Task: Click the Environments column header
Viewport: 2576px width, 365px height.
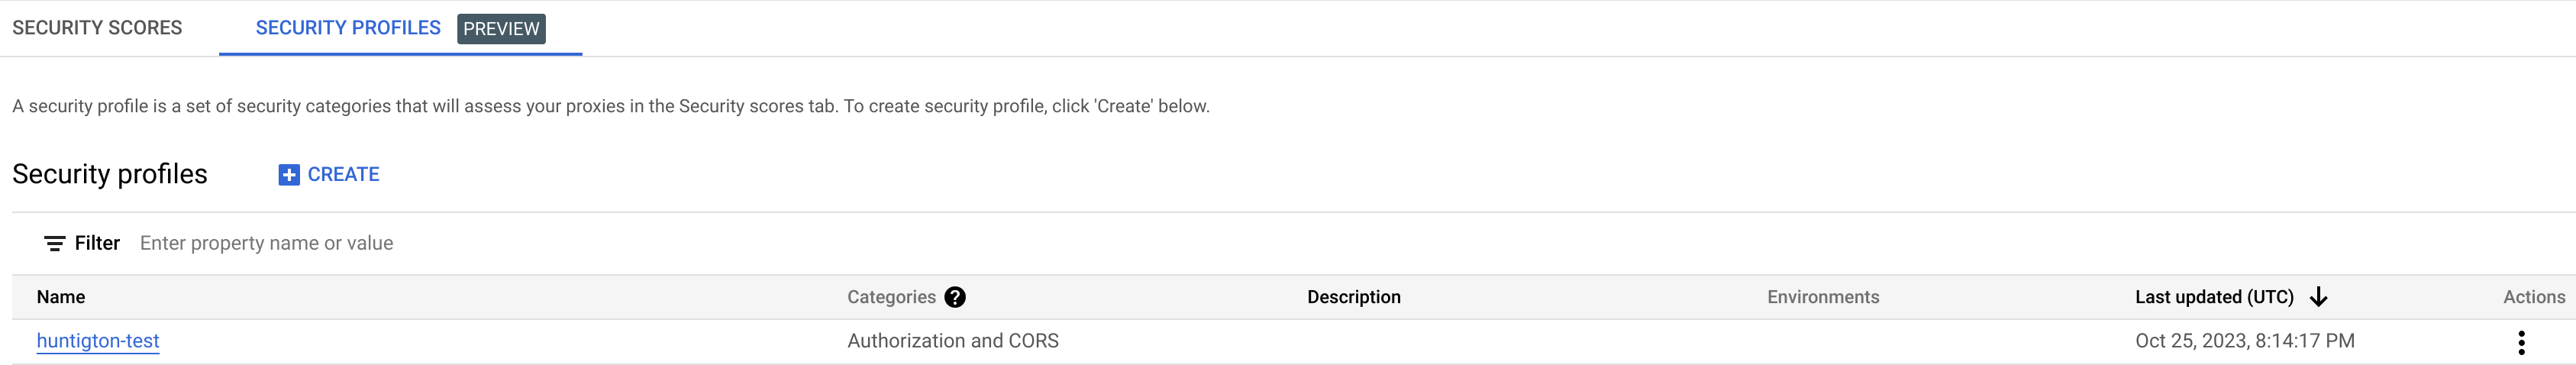Action: click(x=1822, y=297)
